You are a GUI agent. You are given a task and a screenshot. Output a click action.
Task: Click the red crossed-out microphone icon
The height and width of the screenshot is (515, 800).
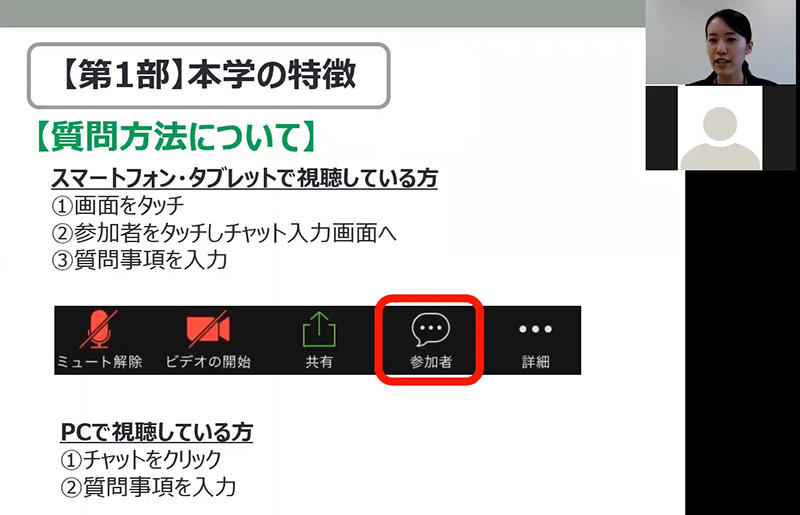tap(98, 329)
